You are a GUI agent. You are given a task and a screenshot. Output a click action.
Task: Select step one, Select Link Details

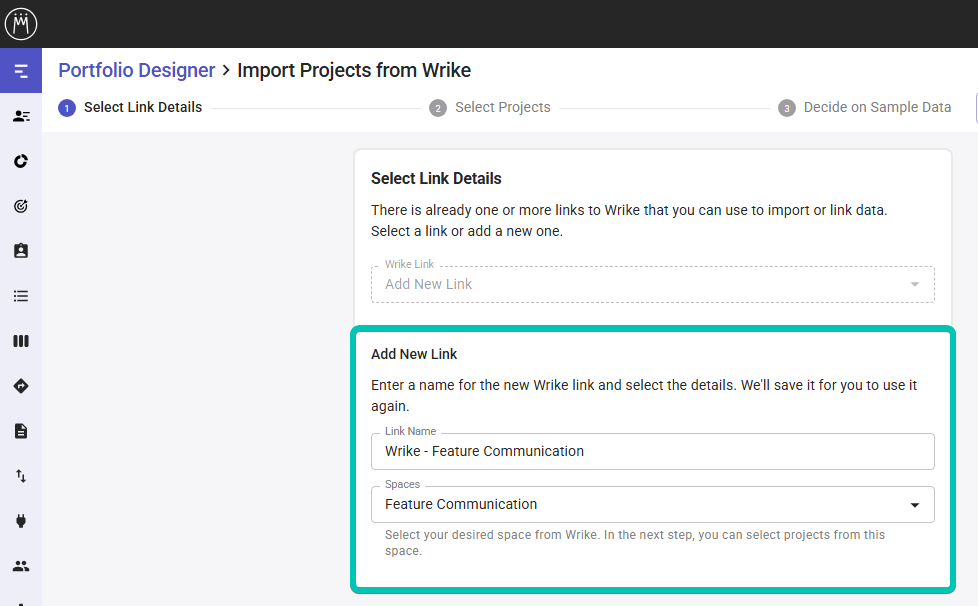[x=129, y=107]
